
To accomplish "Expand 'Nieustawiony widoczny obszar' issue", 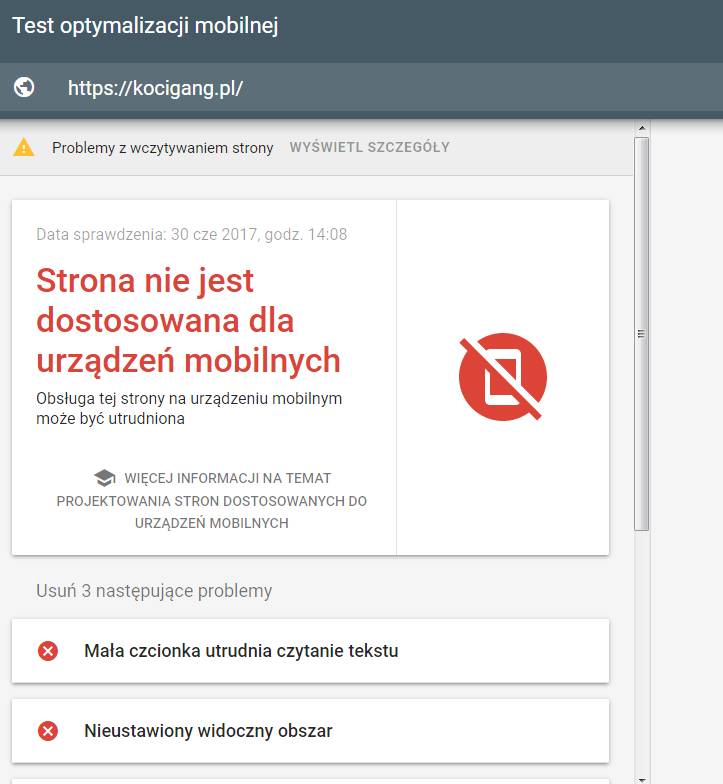I will click(310, 731).
